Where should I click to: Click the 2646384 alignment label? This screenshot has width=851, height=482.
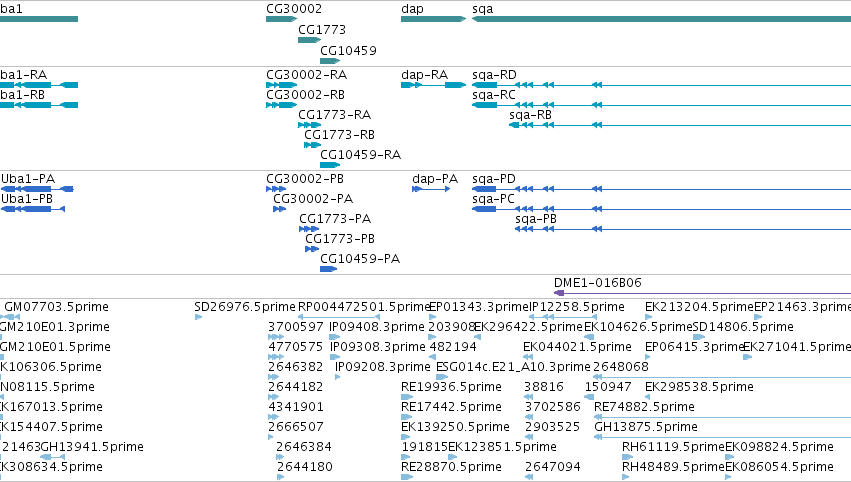click(304, 448)
